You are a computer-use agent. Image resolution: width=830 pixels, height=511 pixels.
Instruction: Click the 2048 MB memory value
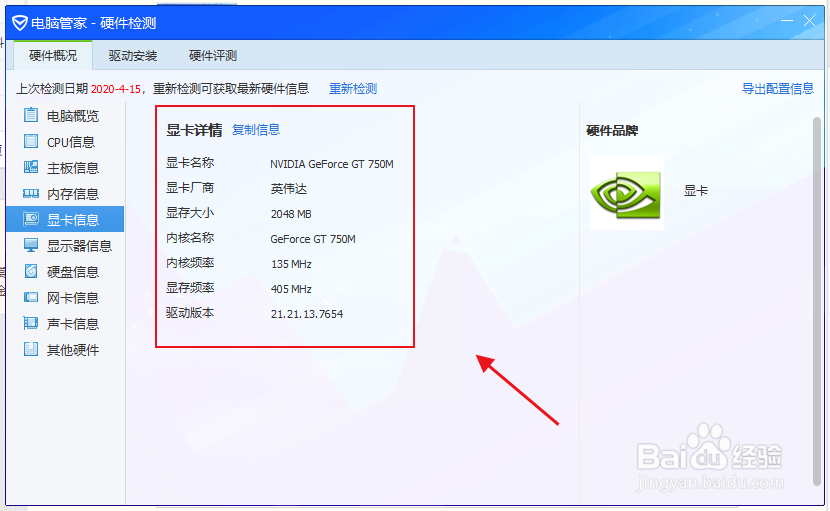point(291,214)
